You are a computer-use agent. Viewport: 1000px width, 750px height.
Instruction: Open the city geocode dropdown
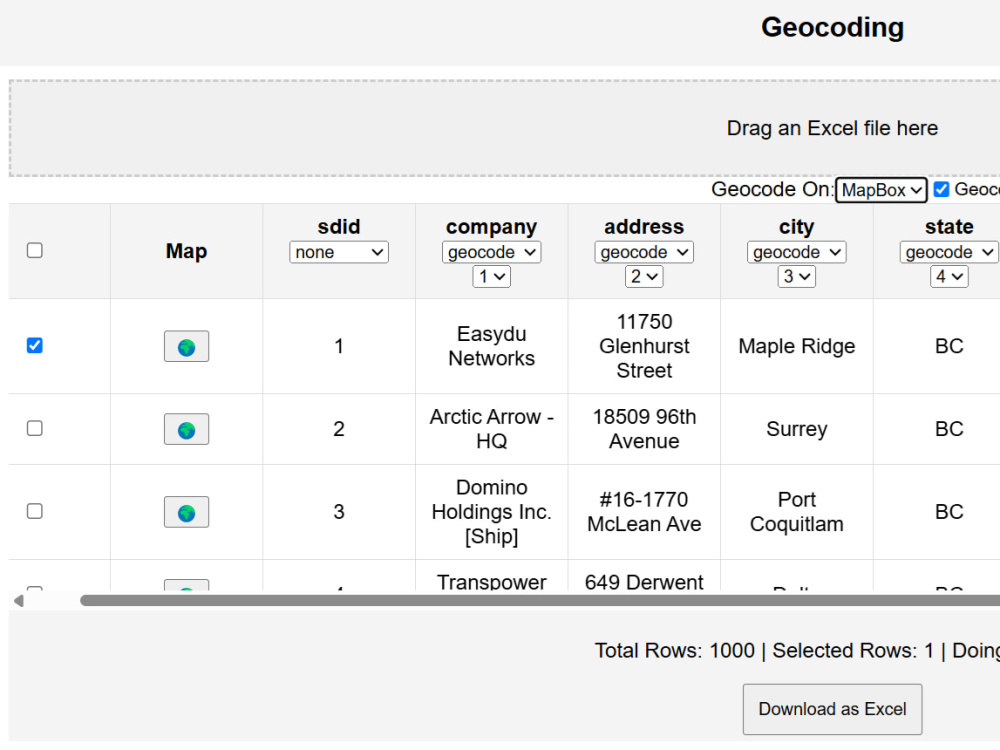(797, 253)
